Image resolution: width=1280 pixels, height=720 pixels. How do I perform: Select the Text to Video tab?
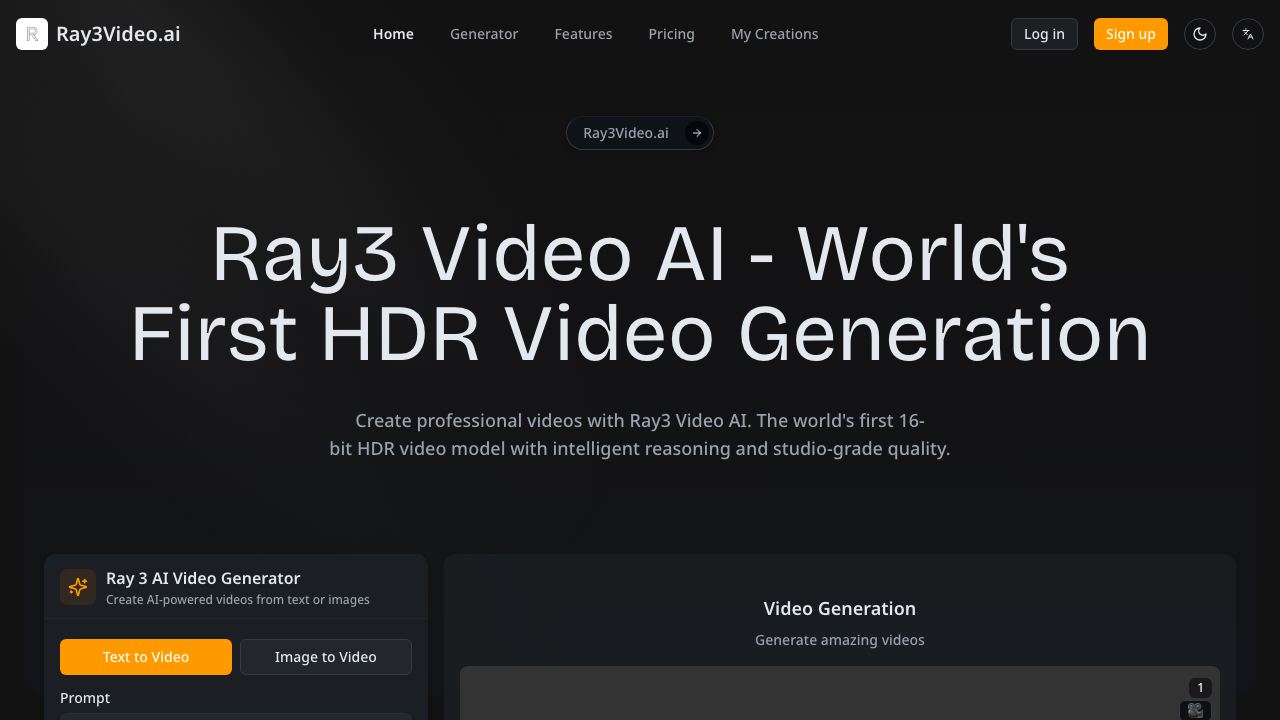[x=146, y=657]
